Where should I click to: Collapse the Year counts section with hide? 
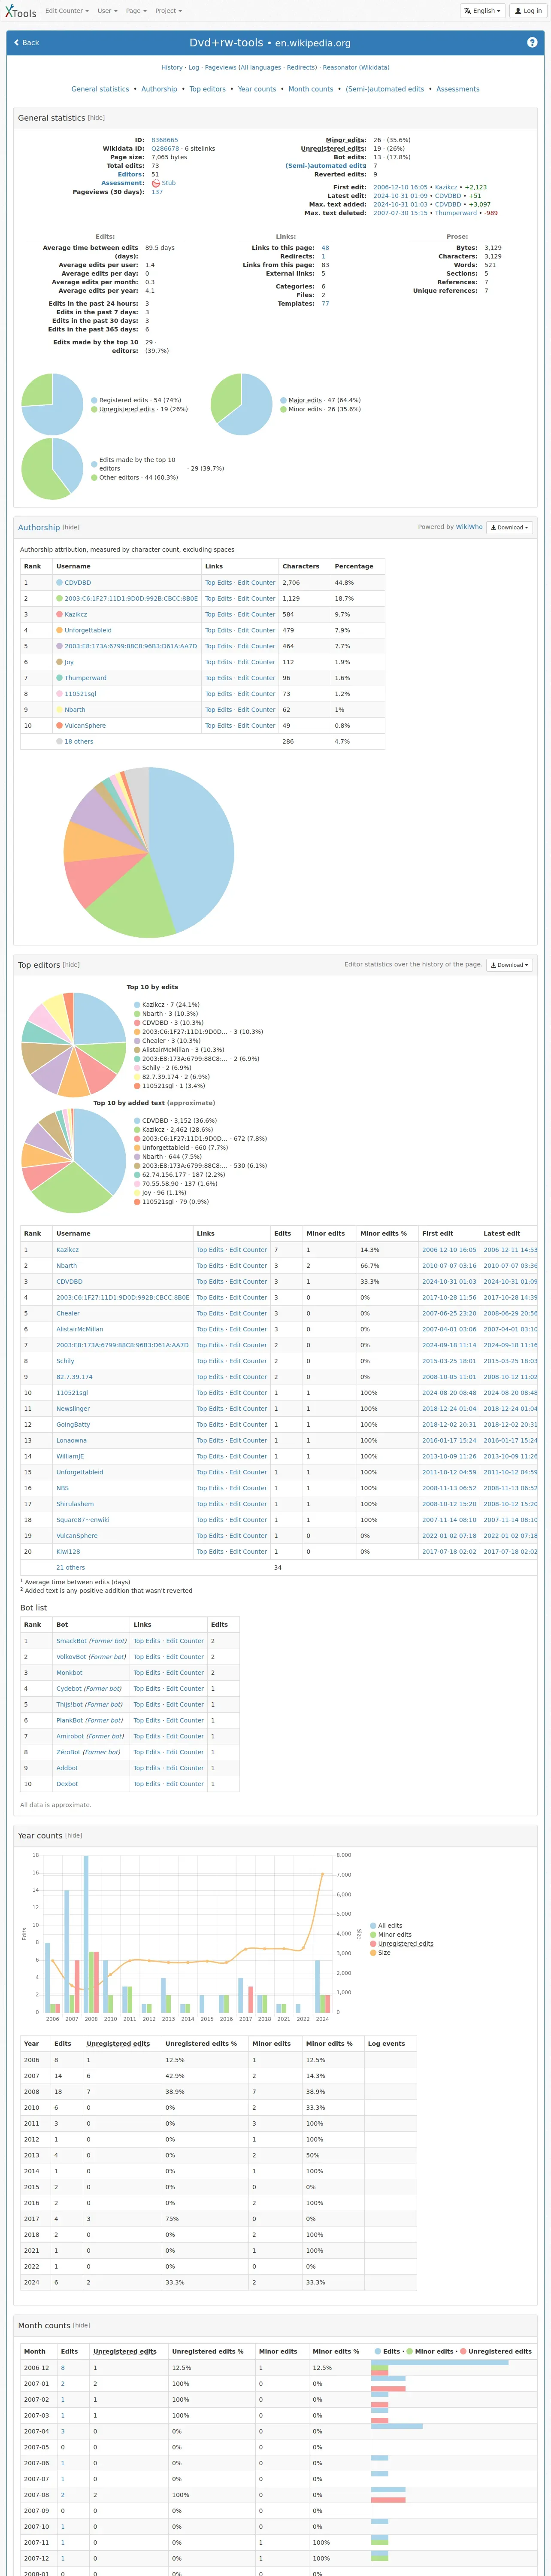pyautogui.click(x=74, y=1835)
